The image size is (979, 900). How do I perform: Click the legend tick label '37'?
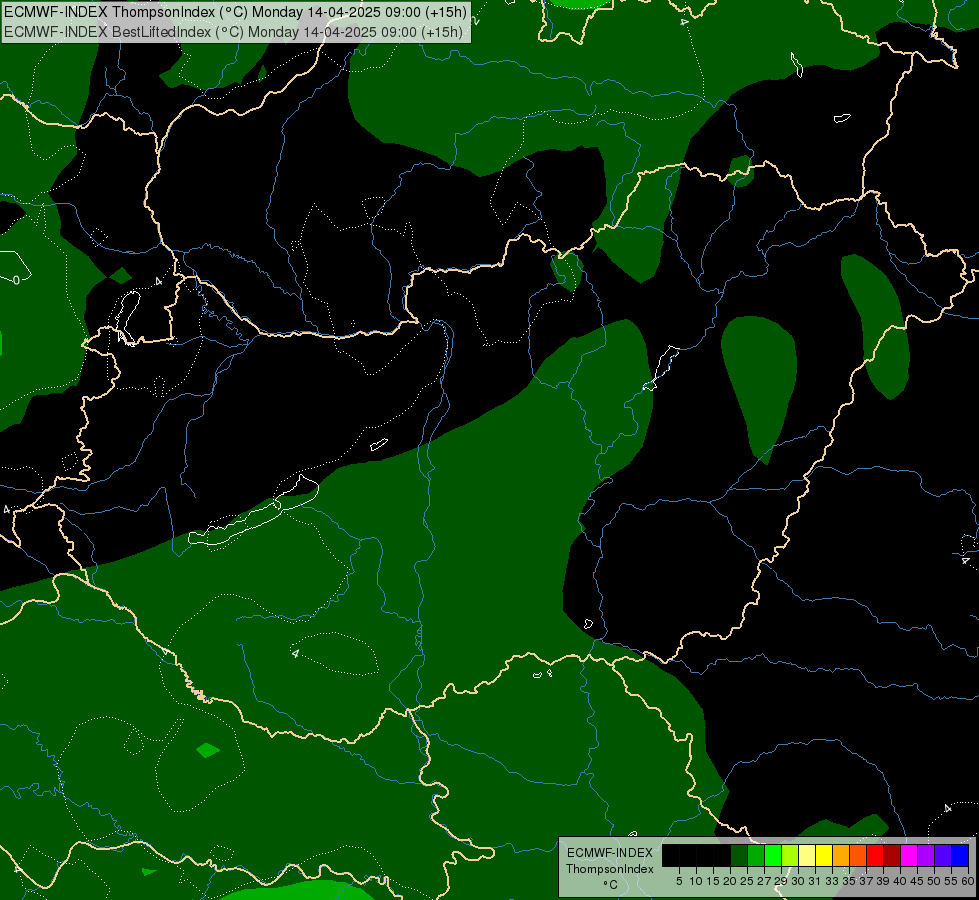coord(866,881)
